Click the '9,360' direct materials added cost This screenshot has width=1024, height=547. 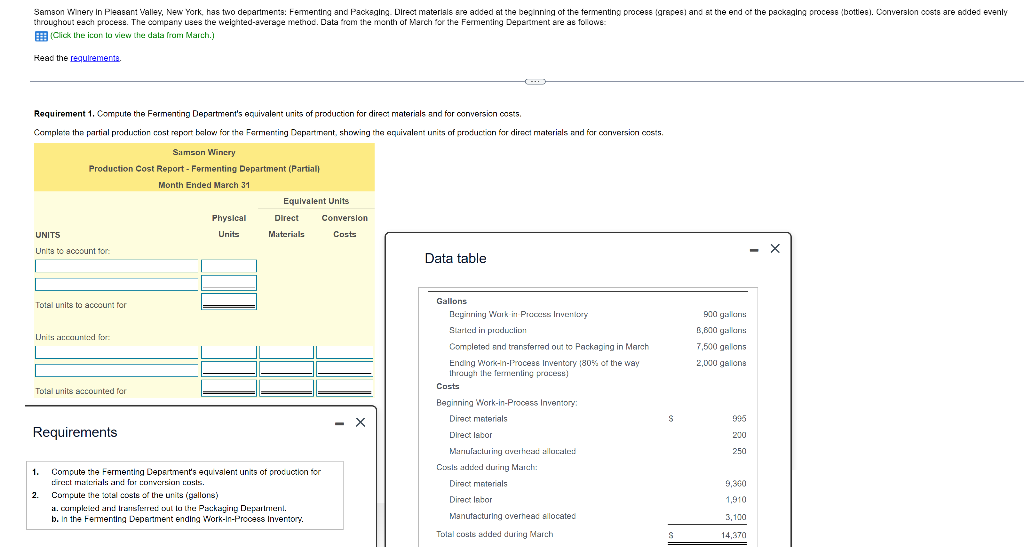(x=735, y=484)
